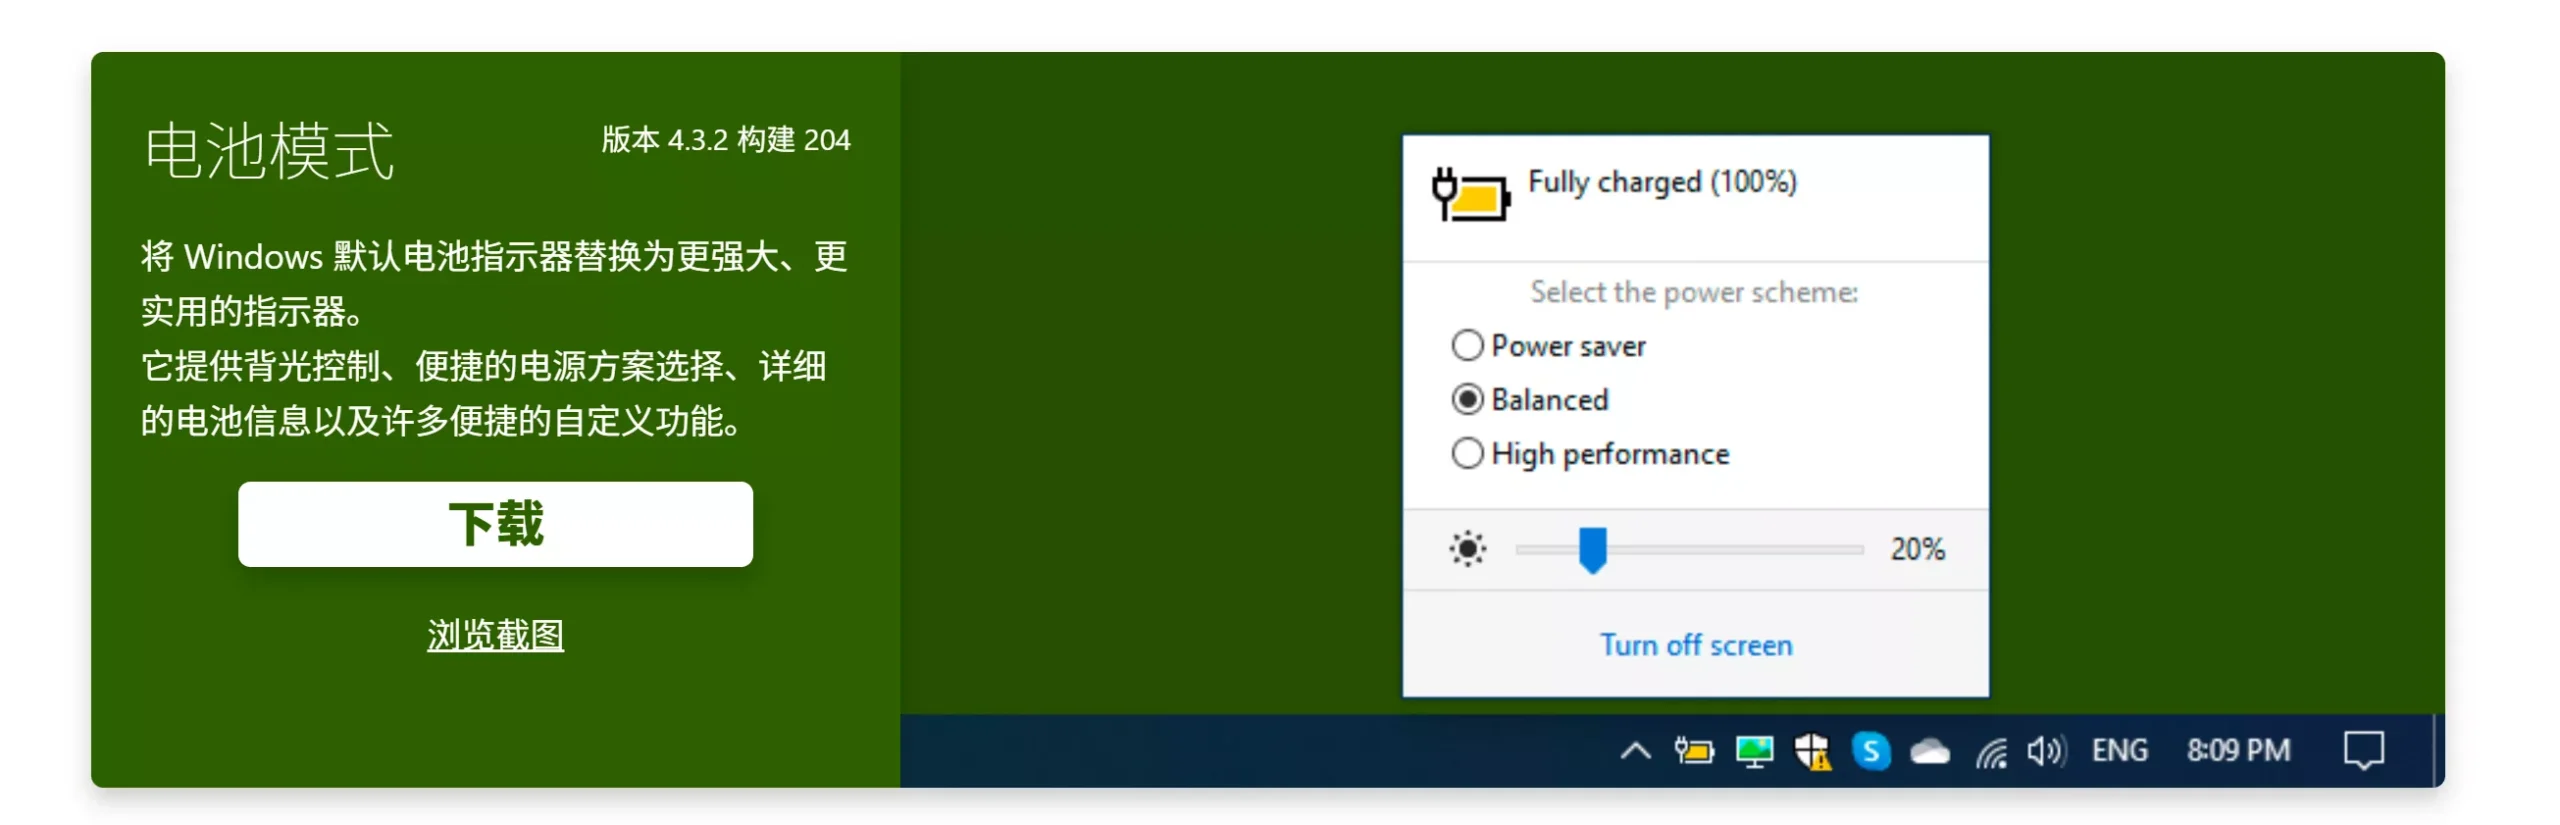Click the OneDrive cloud tray icon
The image size is (2560, 825).
1930,750
